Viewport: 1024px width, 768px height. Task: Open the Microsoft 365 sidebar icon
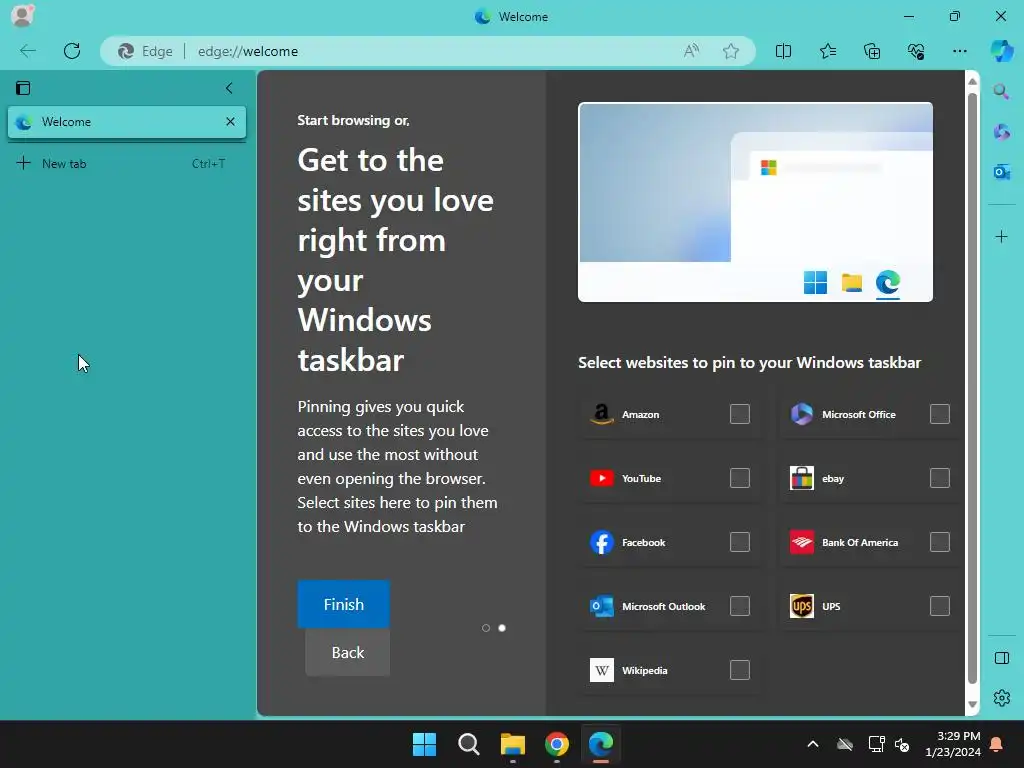pos(1001,132)
